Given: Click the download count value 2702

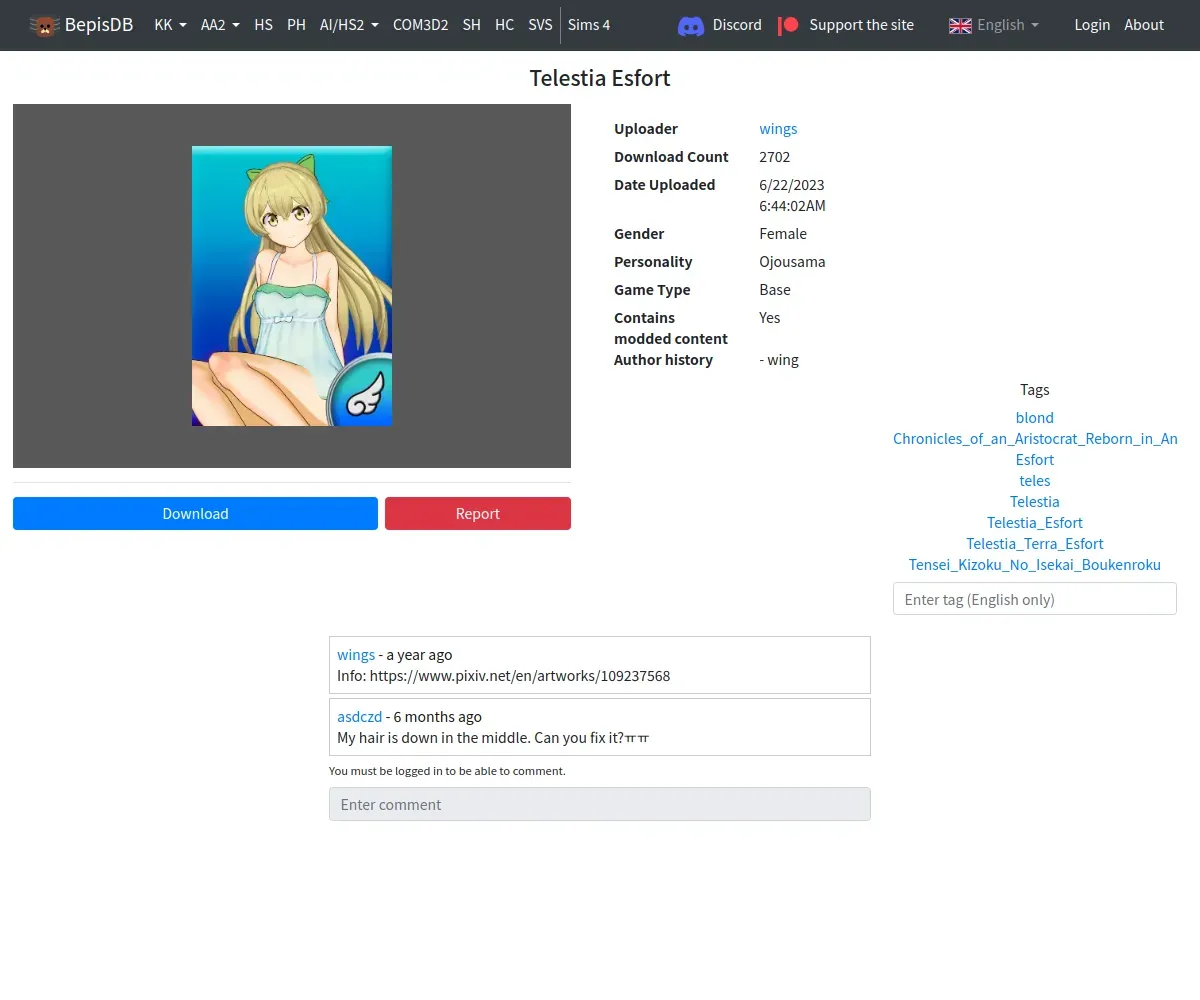Looking at the screenshot, I should click(x=775, y=157).
